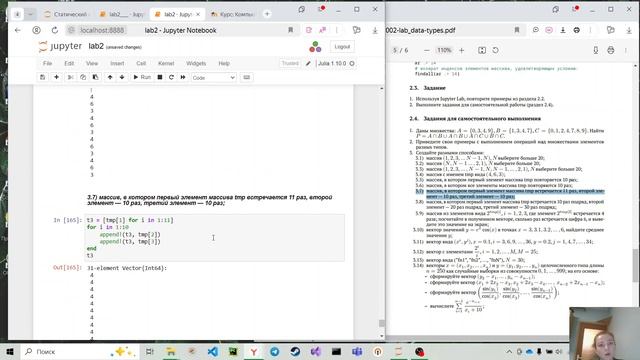Open downloads in the Jupyter browser window
640x360 pixels.
click(x=375, y=30)
